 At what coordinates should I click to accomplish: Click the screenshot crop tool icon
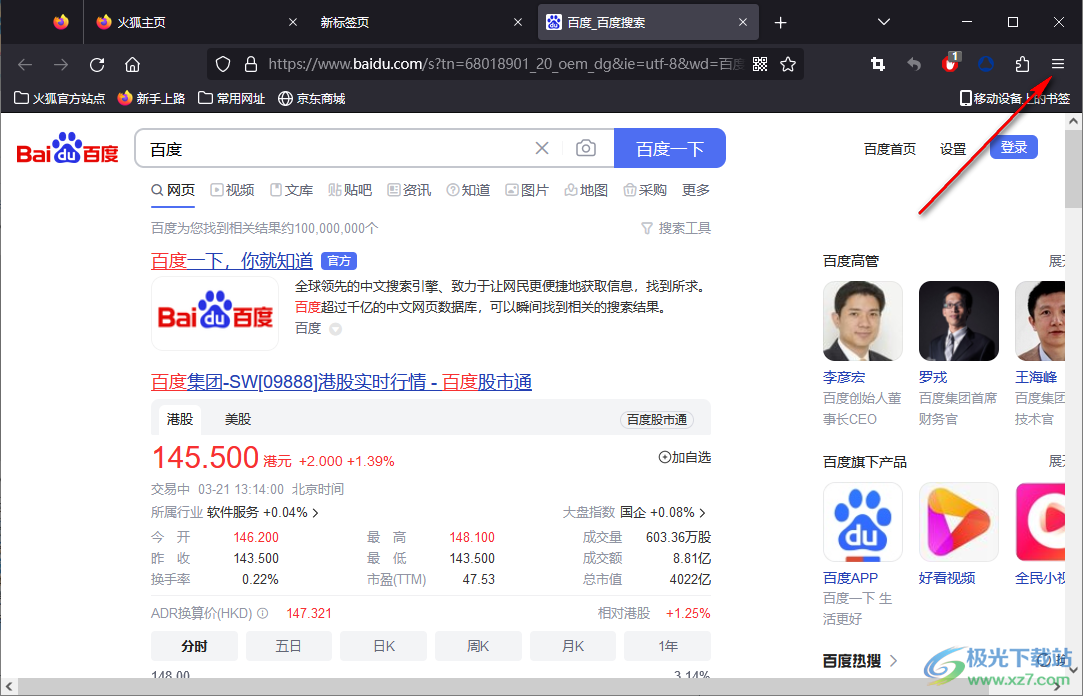[878, 64]
